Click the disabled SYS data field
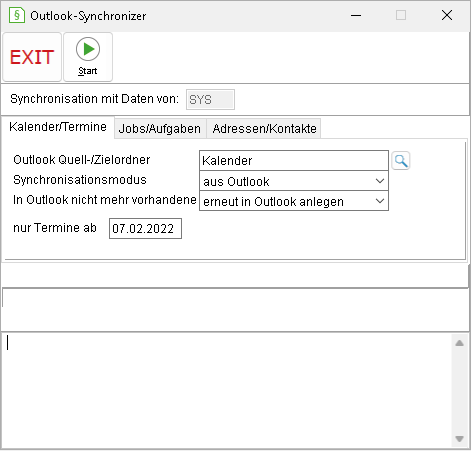 point(210,99)
